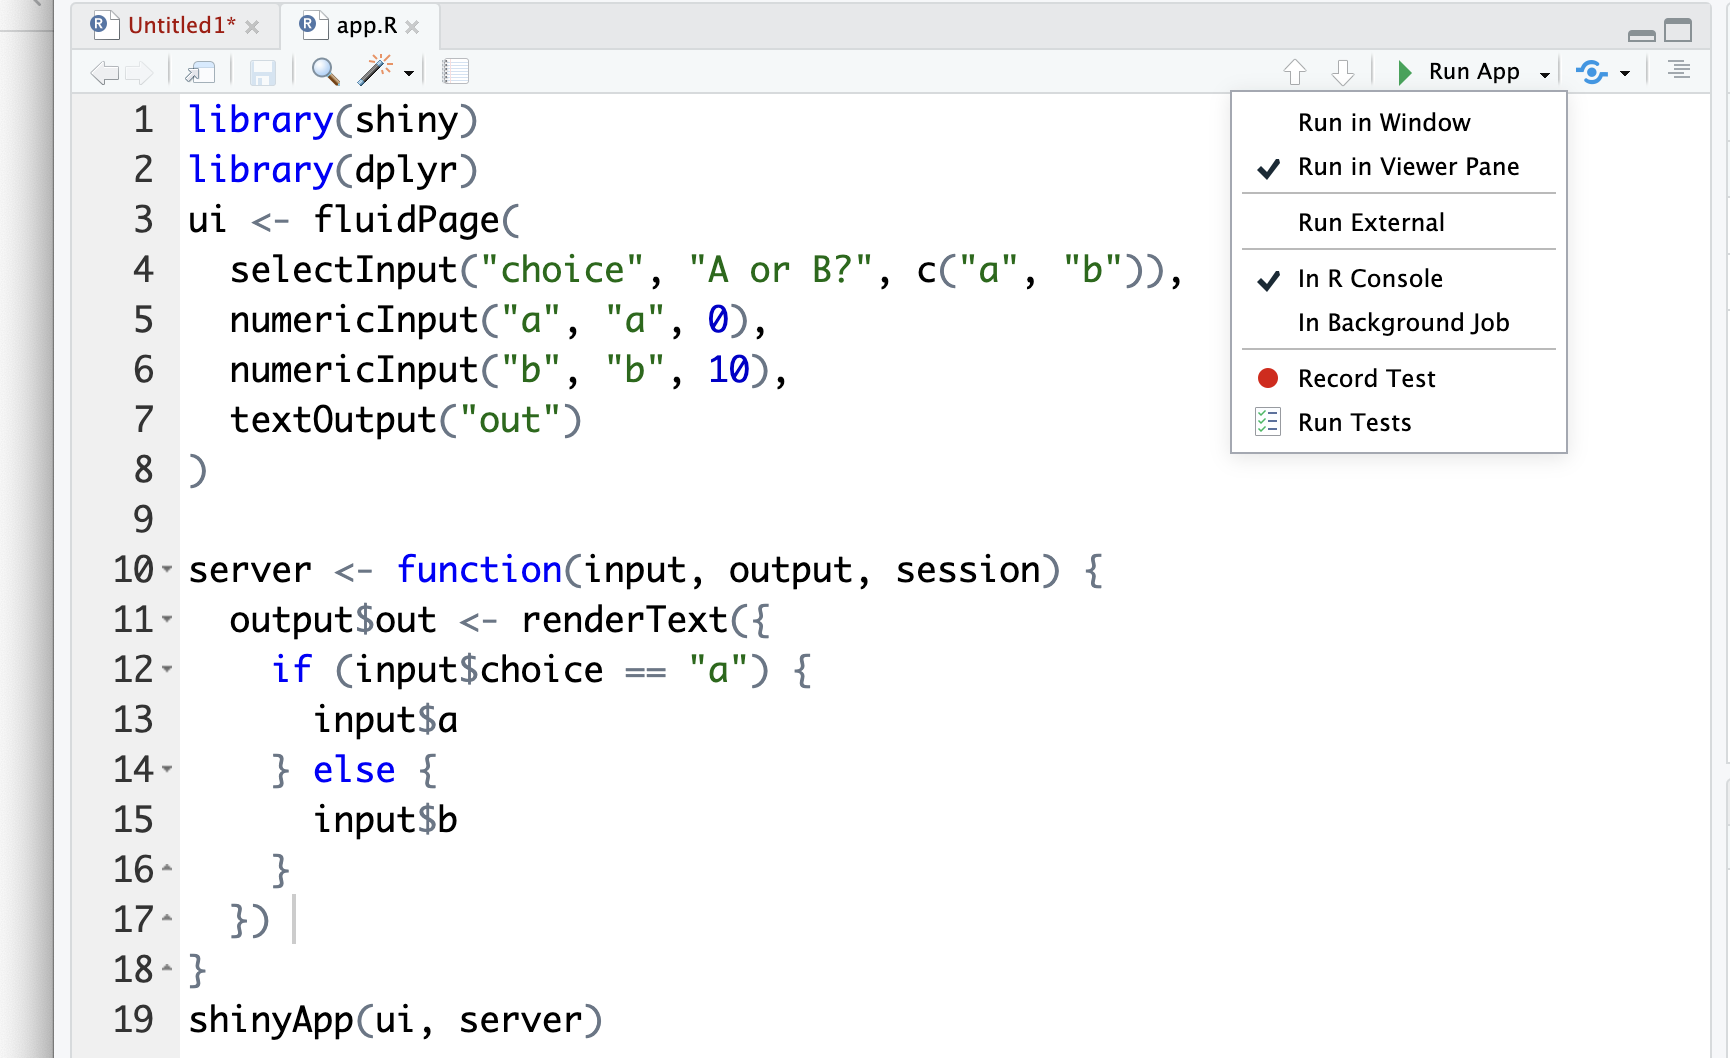
Task: Go to previous section with up arrow
Action: 1294,72
